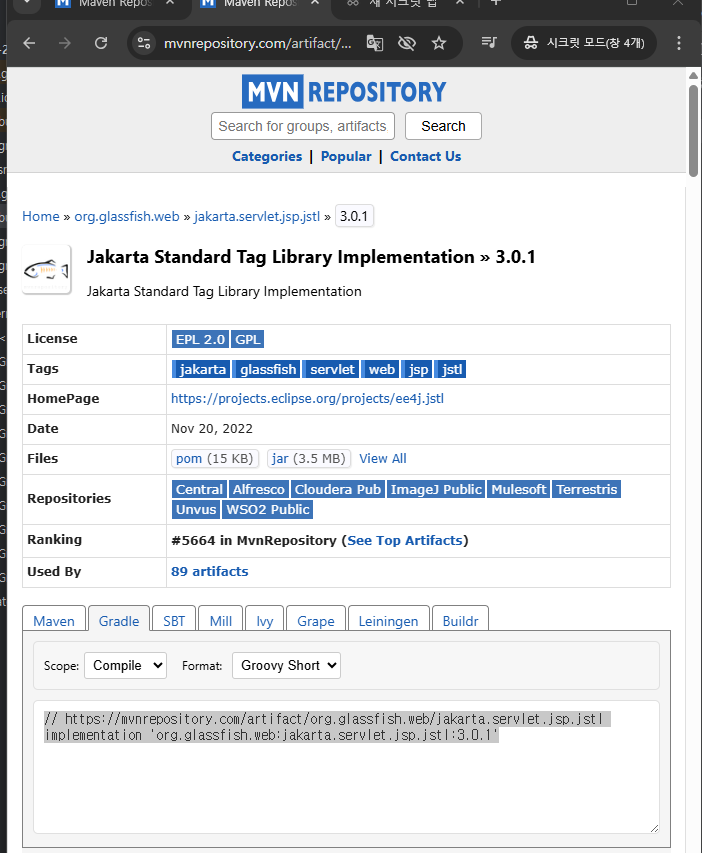Switch to the Maven tab
Viewport: 702px width, 853px height.
tap(54, 619)
